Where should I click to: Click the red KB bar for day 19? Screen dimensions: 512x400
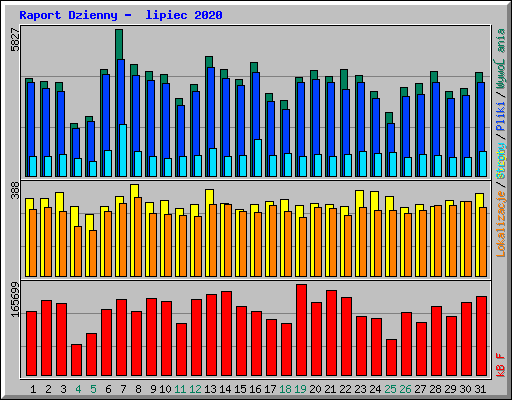coord(301,330)
